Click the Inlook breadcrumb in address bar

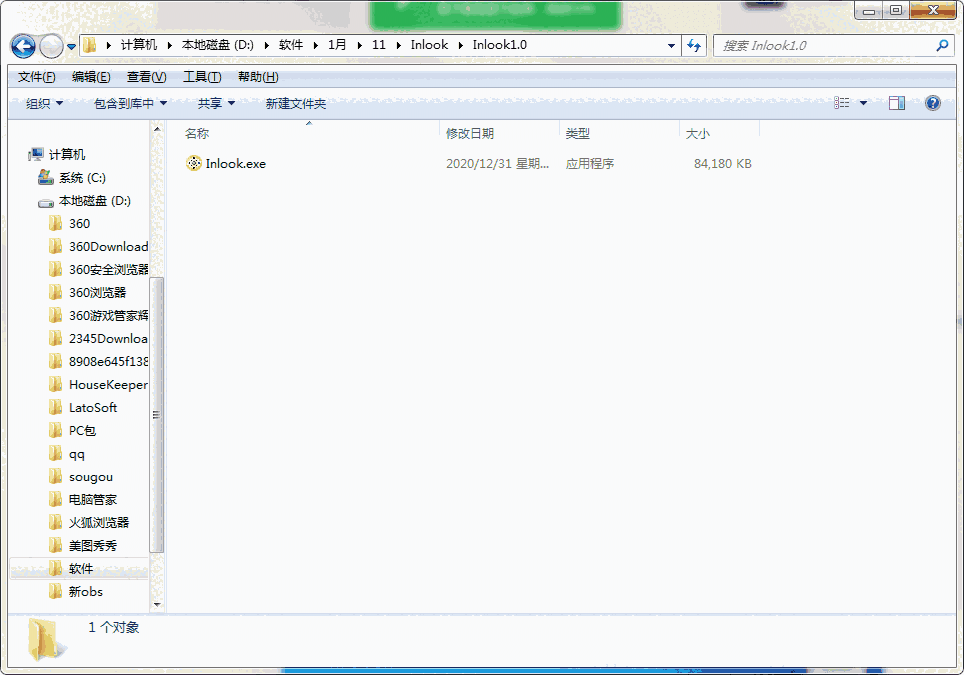pos(429,46)
